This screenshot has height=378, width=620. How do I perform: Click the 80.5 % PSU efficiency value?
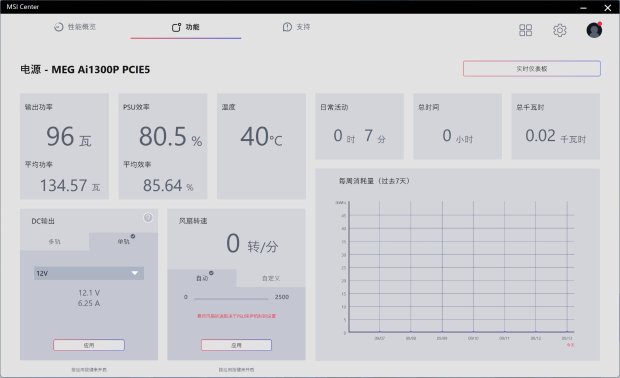(170, 137)
